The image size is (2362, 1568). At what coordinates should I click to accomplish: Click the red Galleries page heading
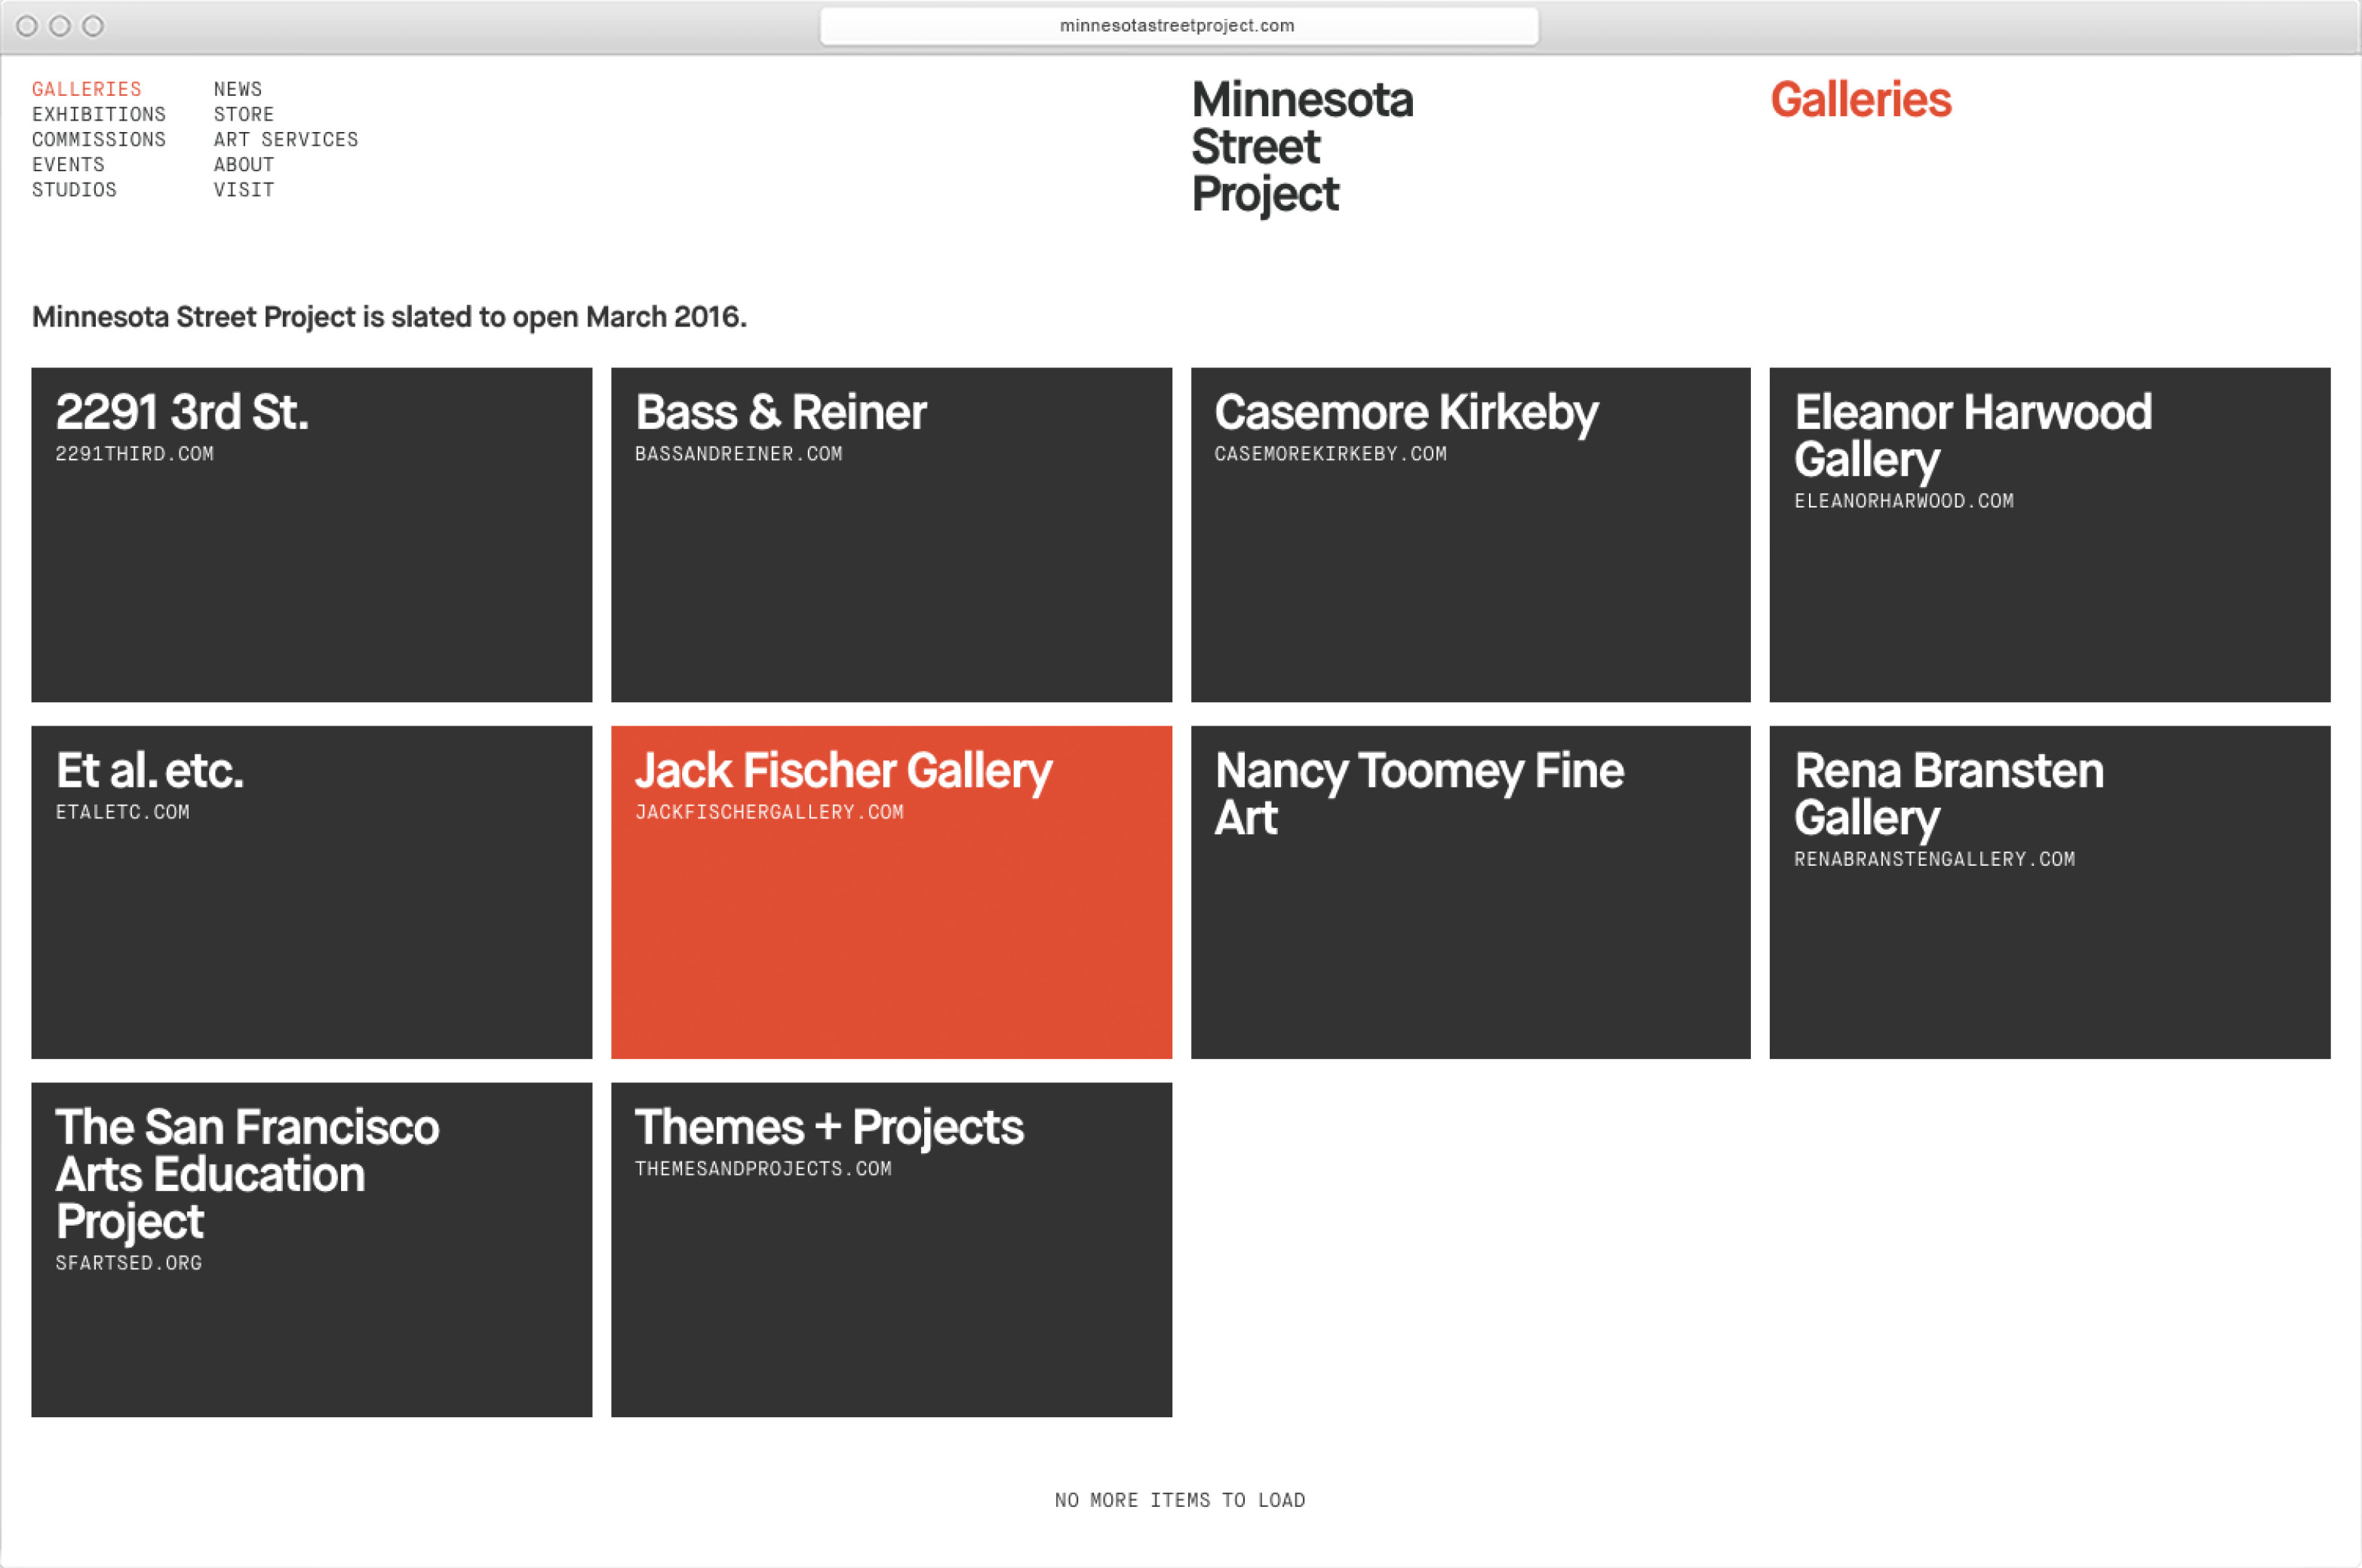(x=1861, y=99)
